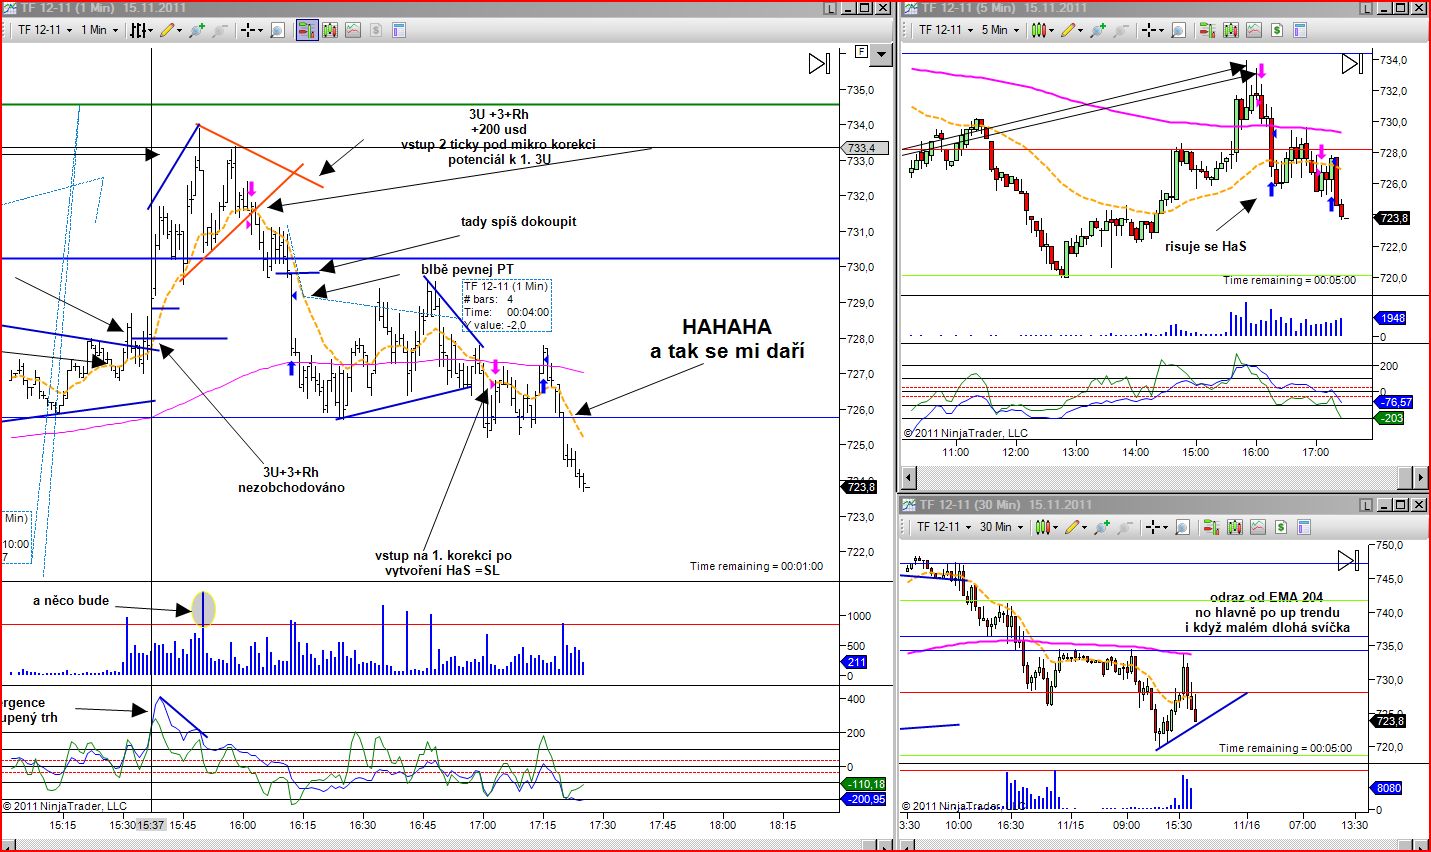Click the 211 volume marker in the 1 Min chart

[x=856, y=662]
